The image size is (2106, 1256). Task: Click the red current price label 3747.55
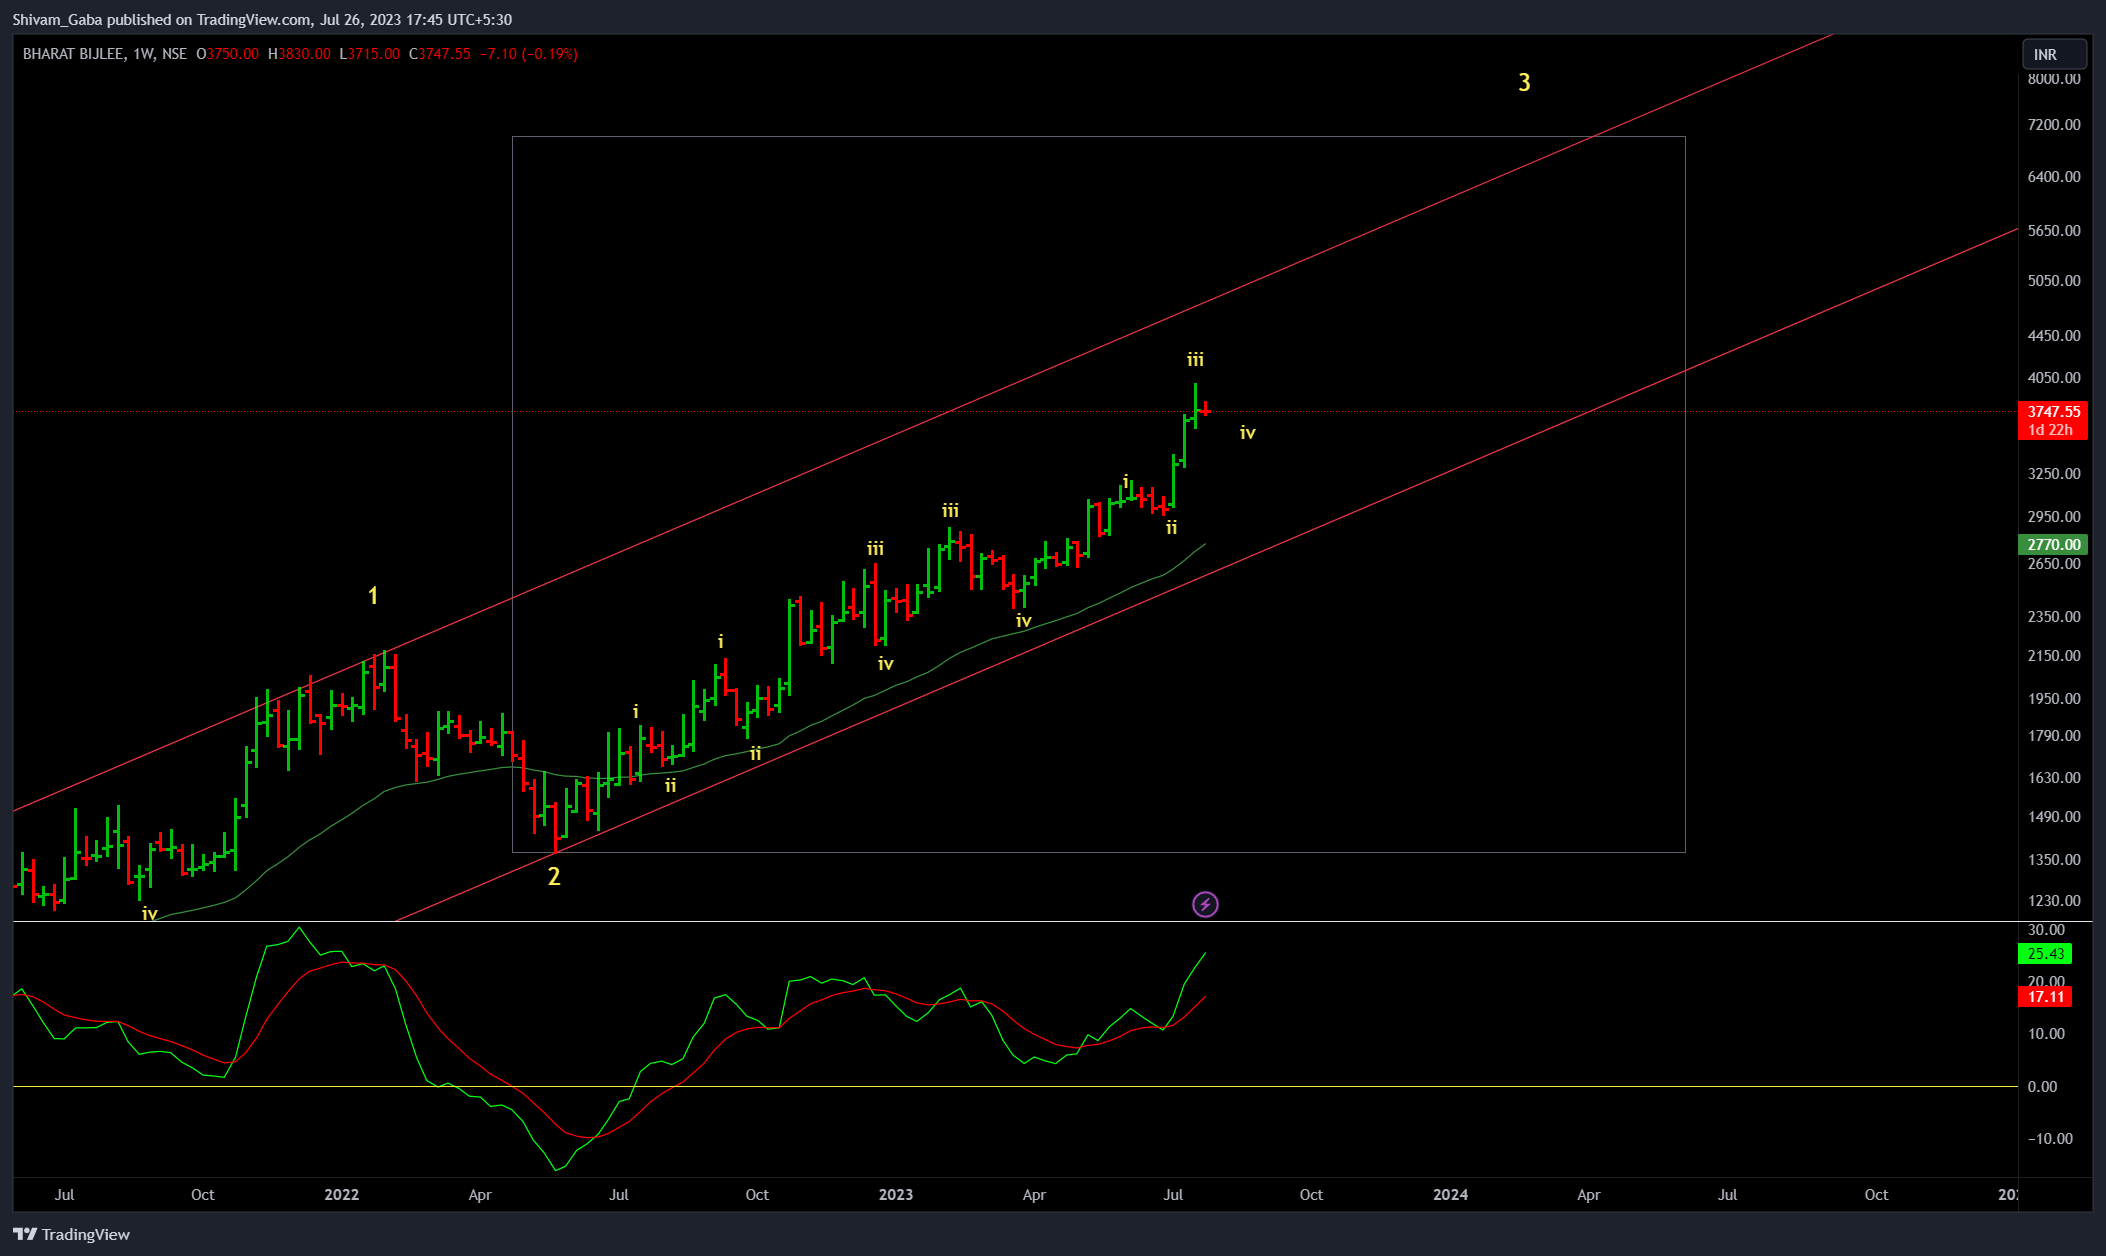click(2054, 411)
